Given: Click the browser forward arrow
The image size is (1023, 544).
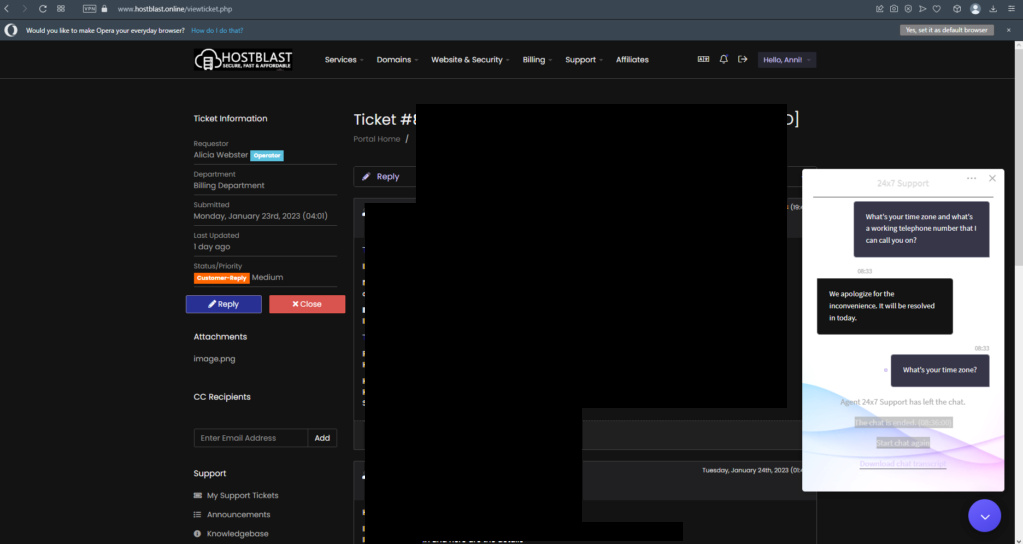Looking at the screenshot, I should [x=25, y=9].
